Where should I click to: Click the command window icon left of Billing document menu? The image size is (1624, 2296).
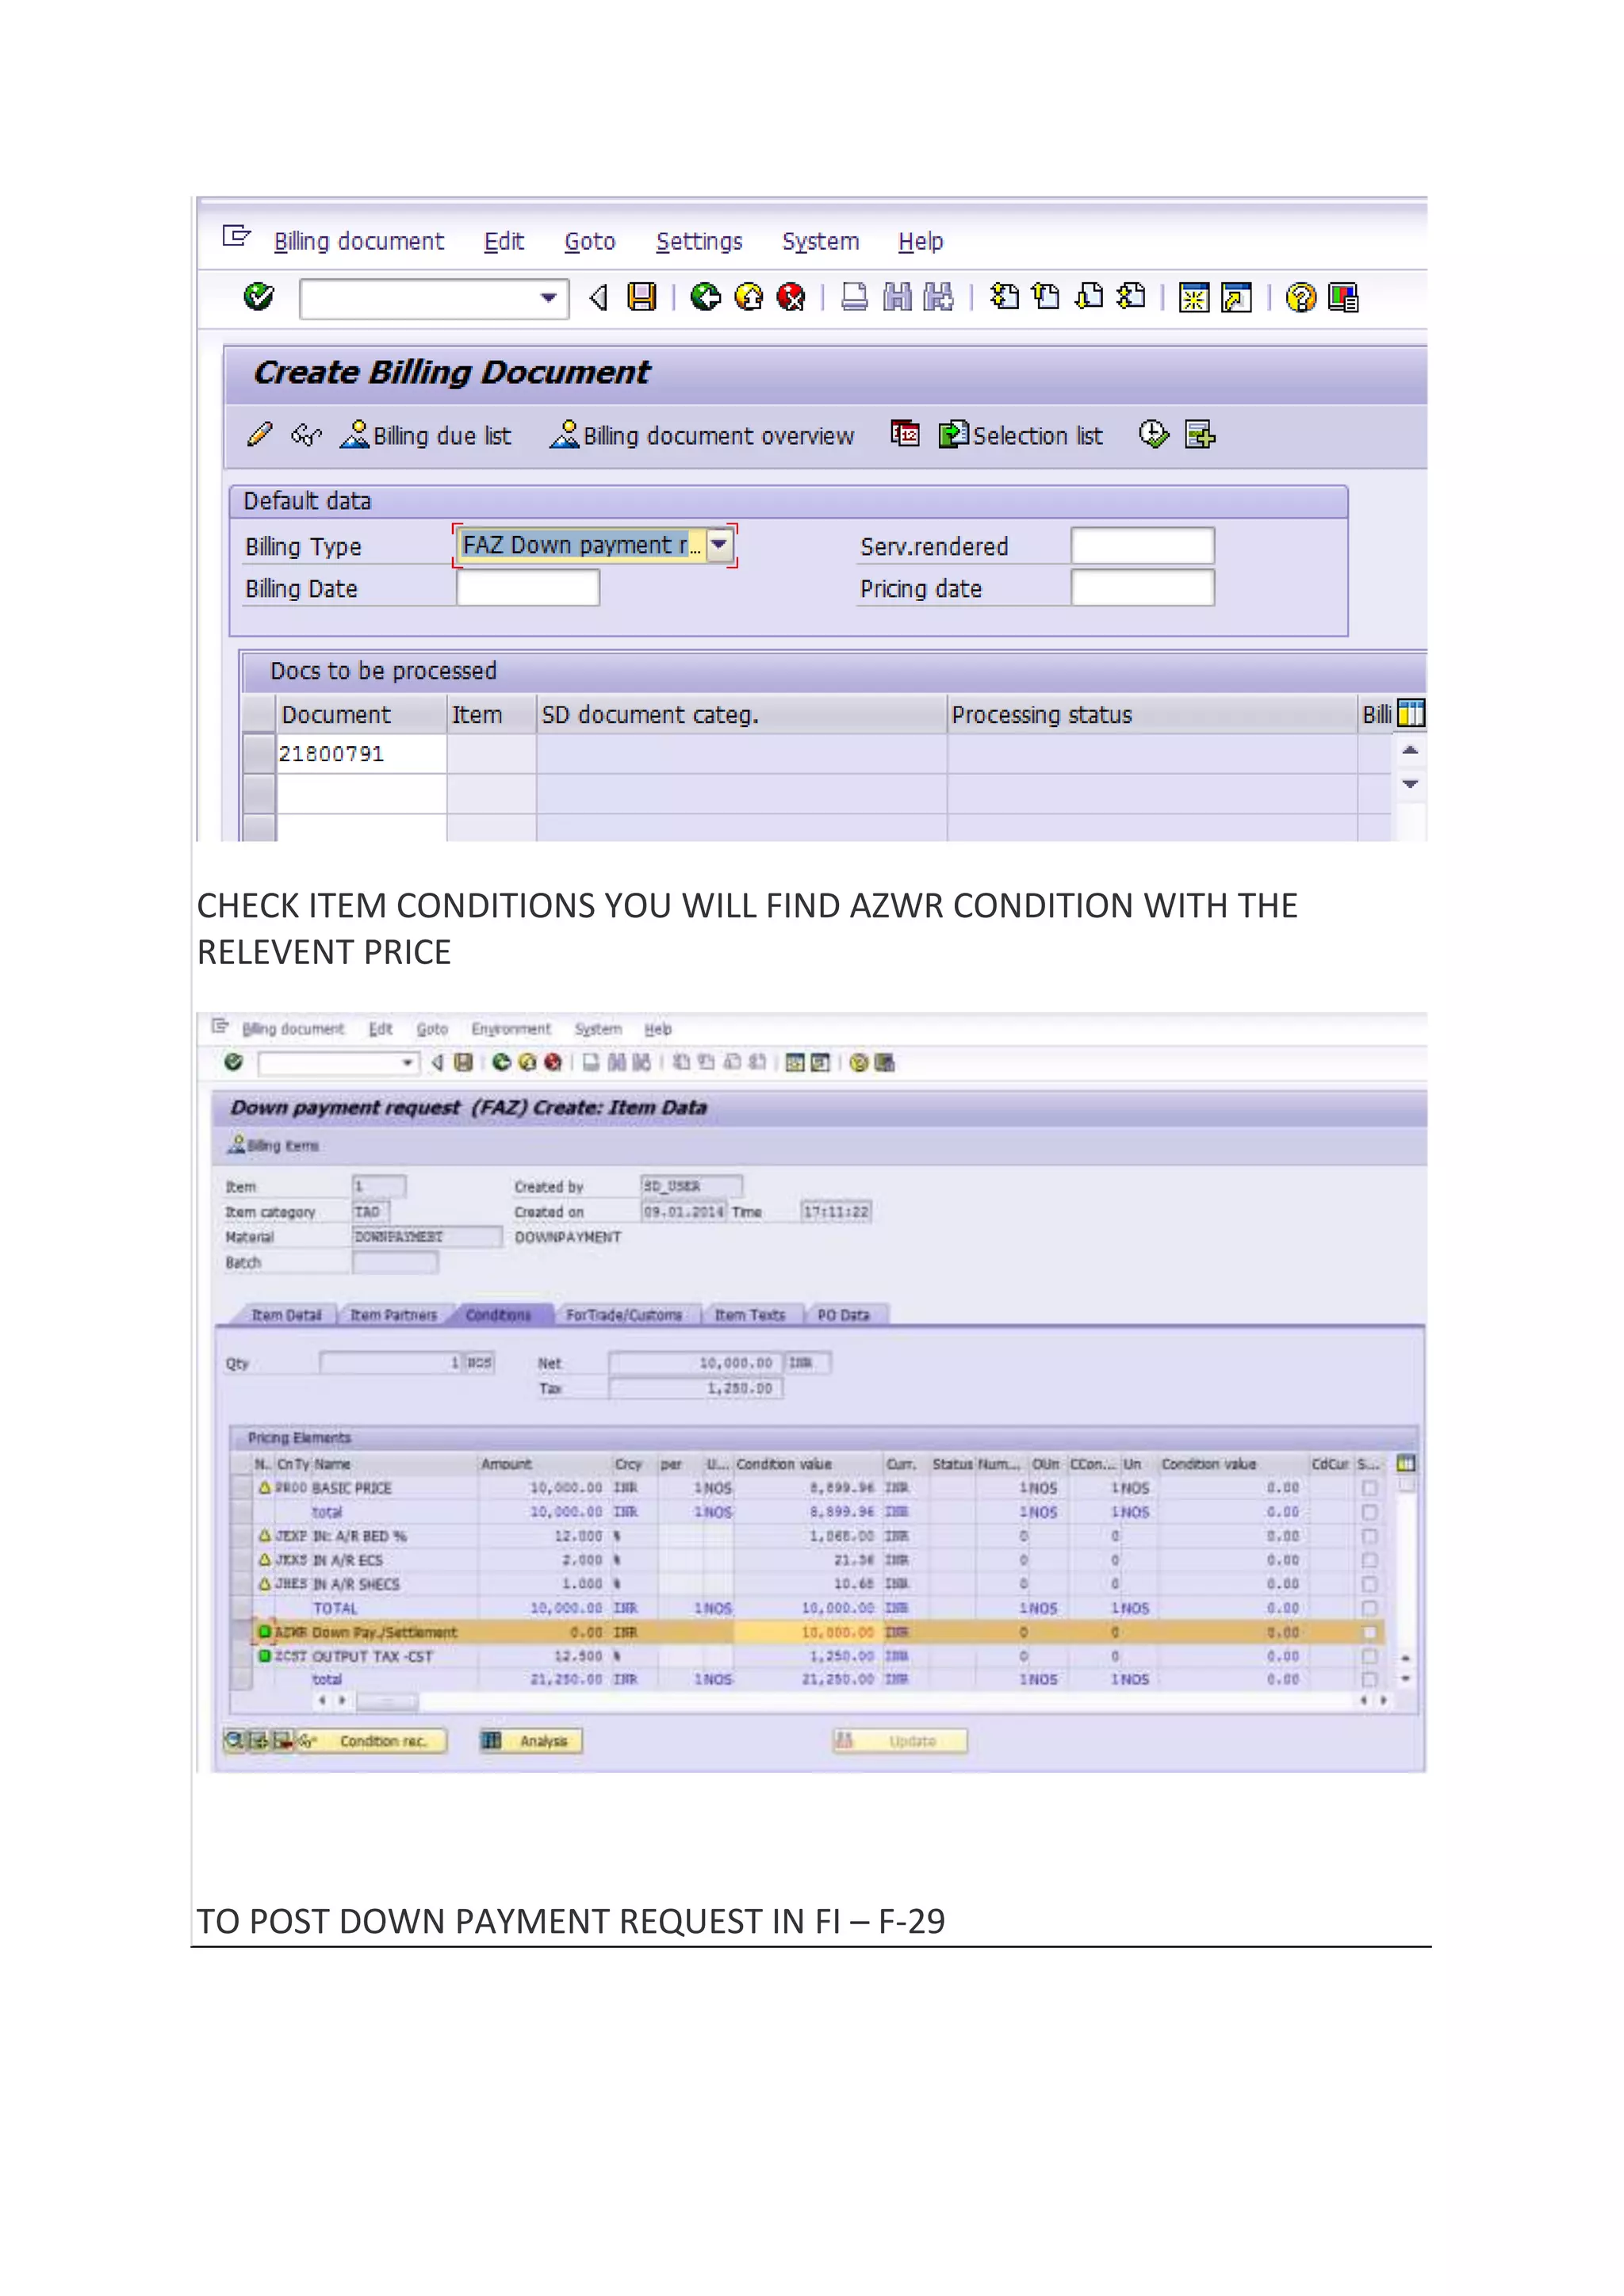237,237
